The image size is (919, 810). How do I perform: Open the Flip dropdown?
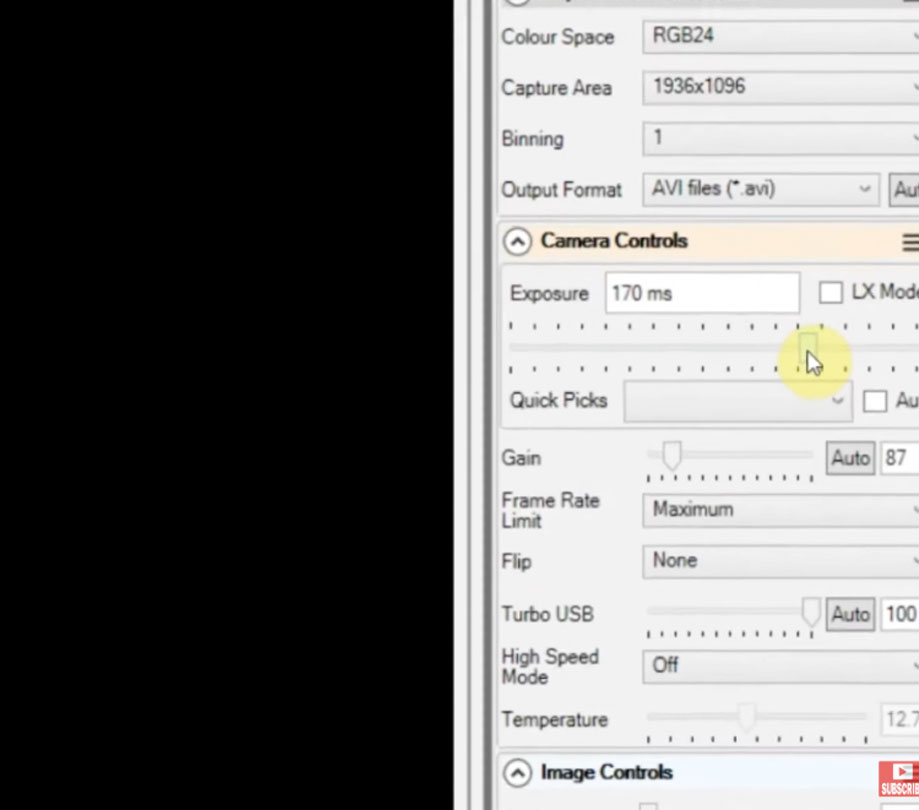pyautogui.click(x=913, y=561)
